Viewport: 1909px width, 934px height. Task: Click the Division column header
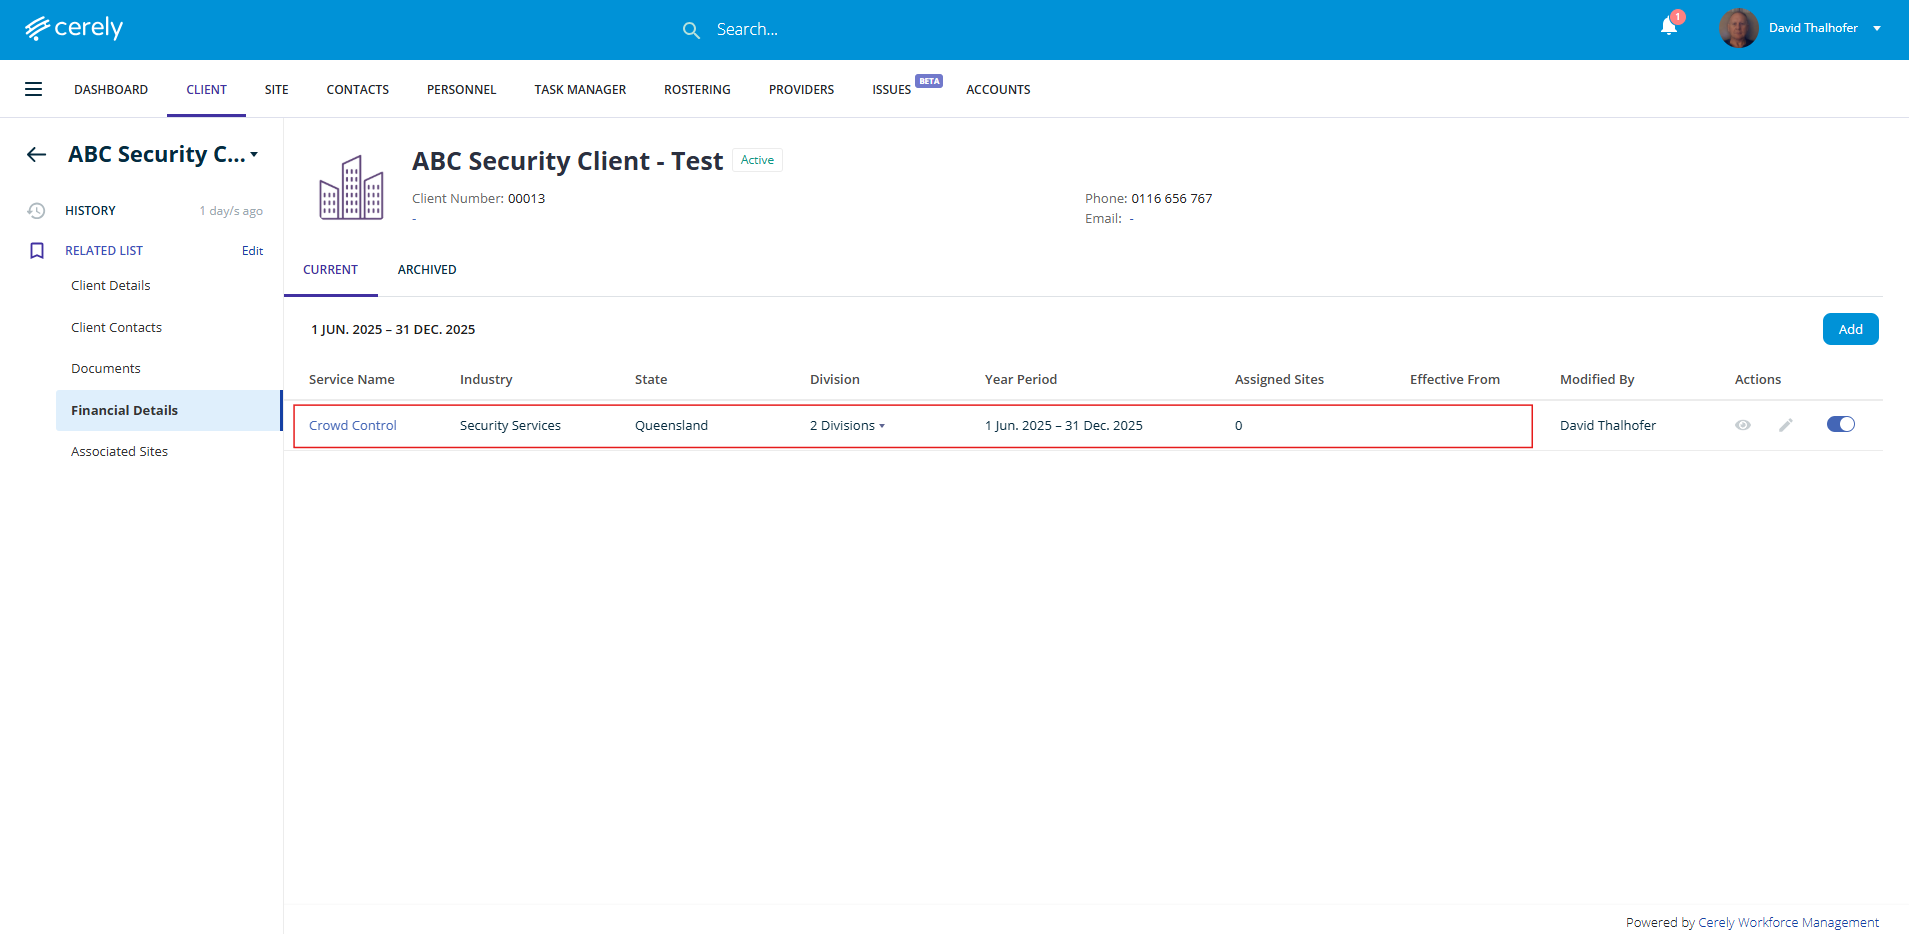[x=835, y=379]
